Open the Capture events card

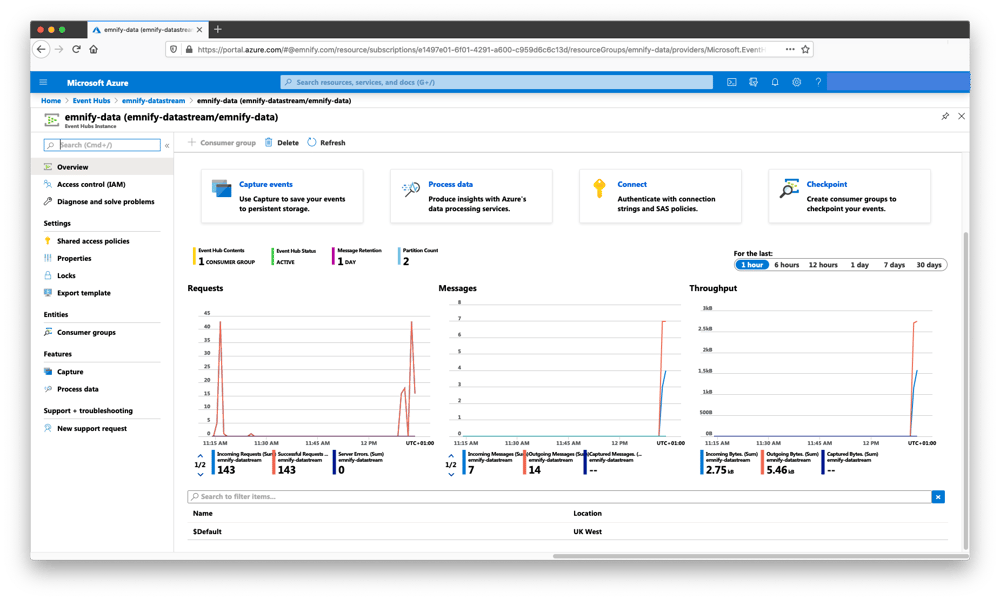(282, 196)
